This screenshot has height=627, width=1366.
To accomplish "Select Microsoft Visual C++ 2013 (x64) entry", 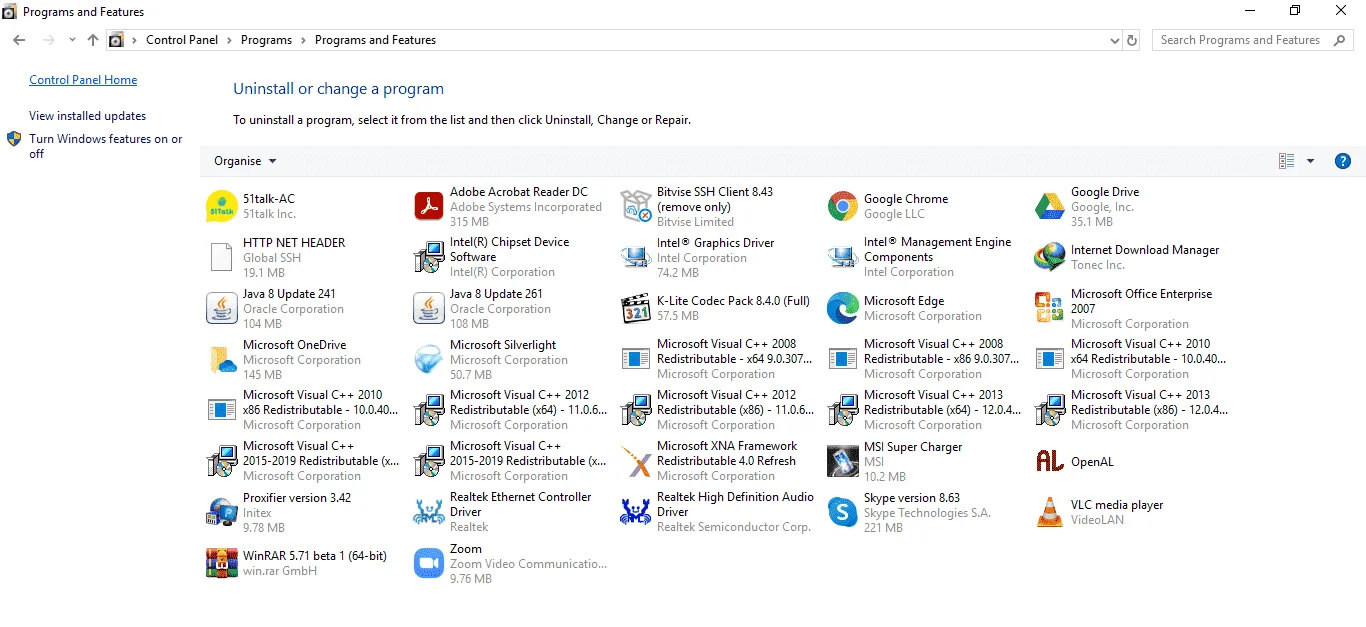I will 924,410.
